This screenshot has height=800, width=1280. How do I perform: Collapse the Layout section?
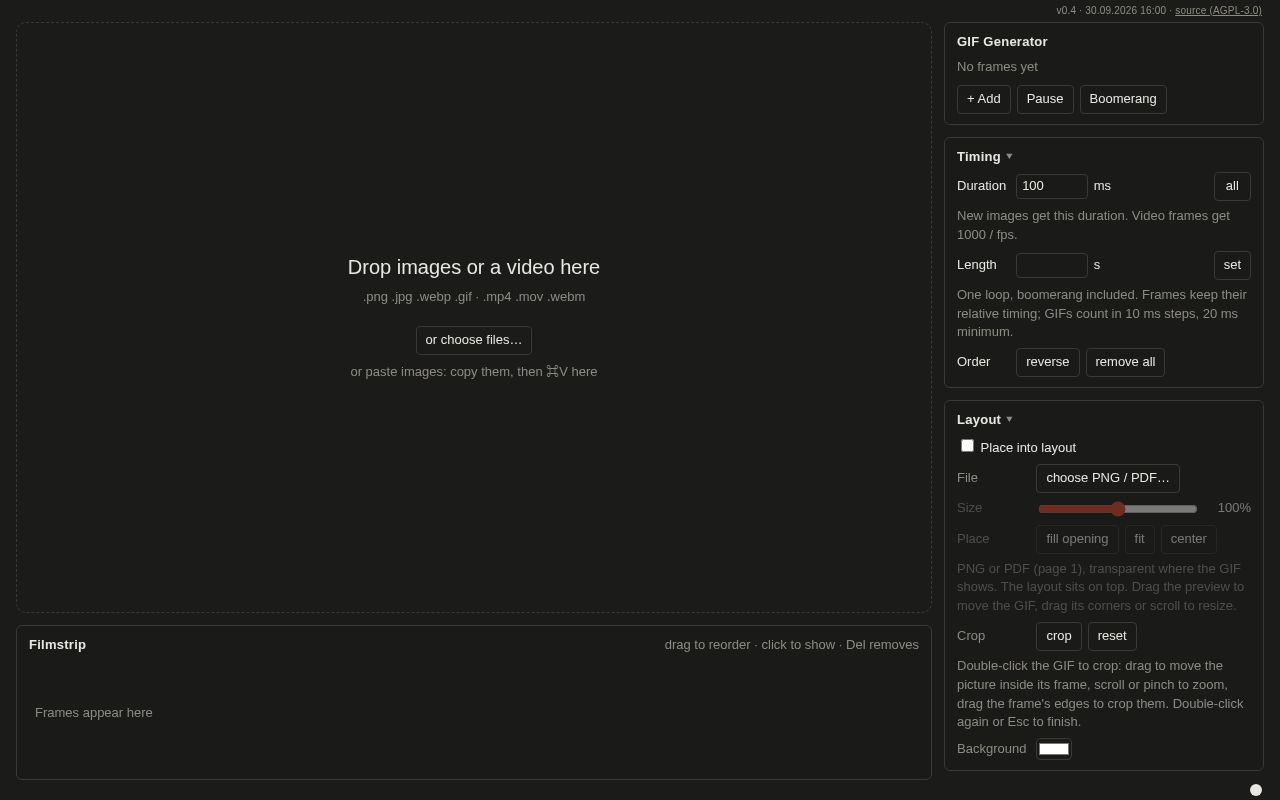[x=985, y=419]
